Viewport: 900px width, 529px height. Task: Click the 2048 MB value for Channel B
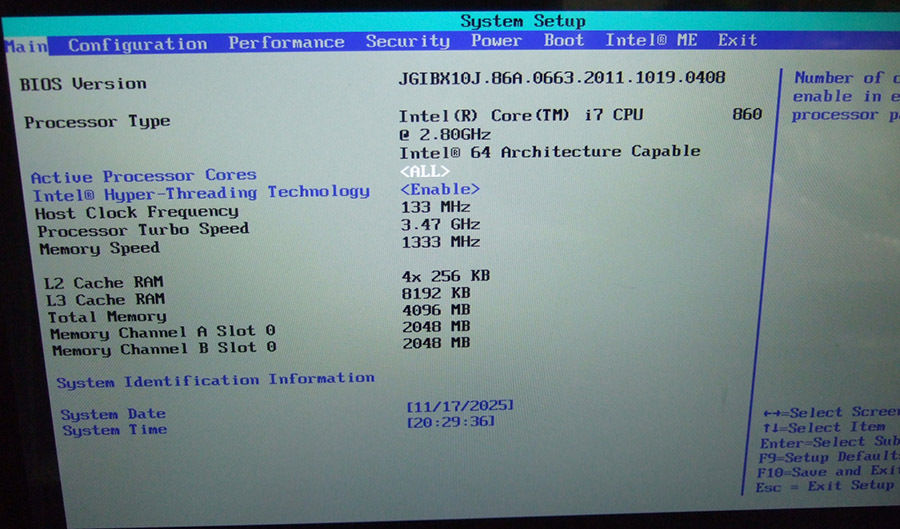[x=436, y=343]
